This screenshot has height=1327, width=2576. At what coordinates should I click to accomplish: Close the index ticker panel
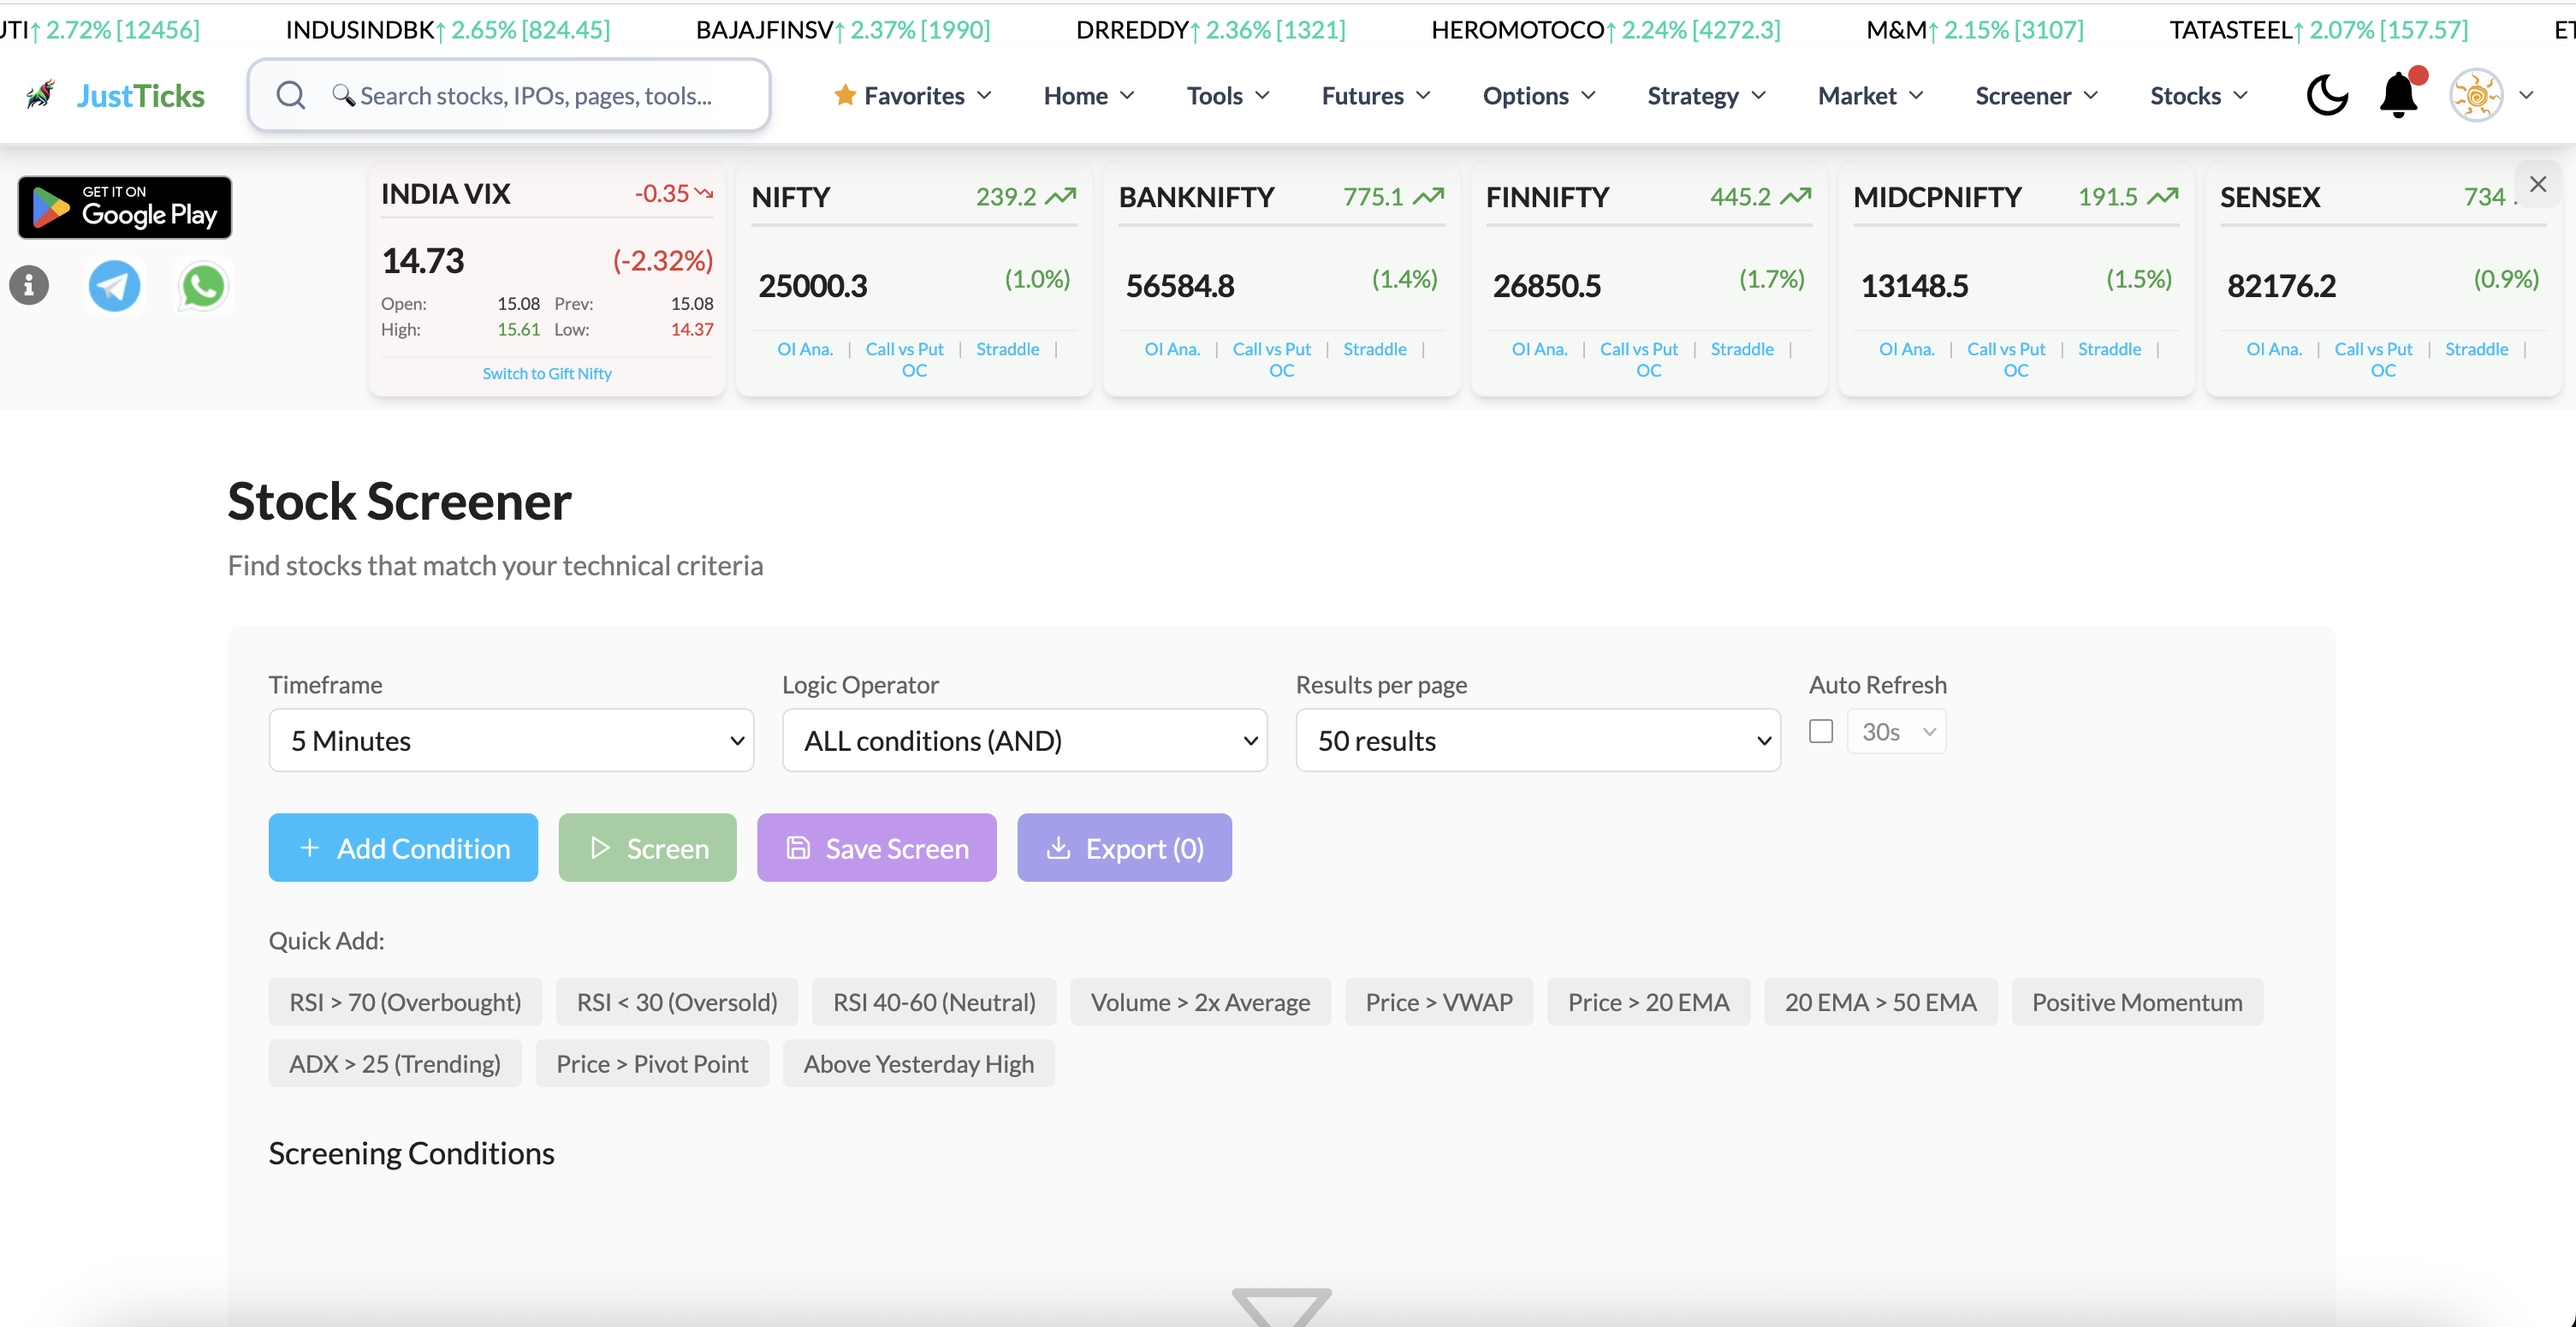coord(2538,184)
